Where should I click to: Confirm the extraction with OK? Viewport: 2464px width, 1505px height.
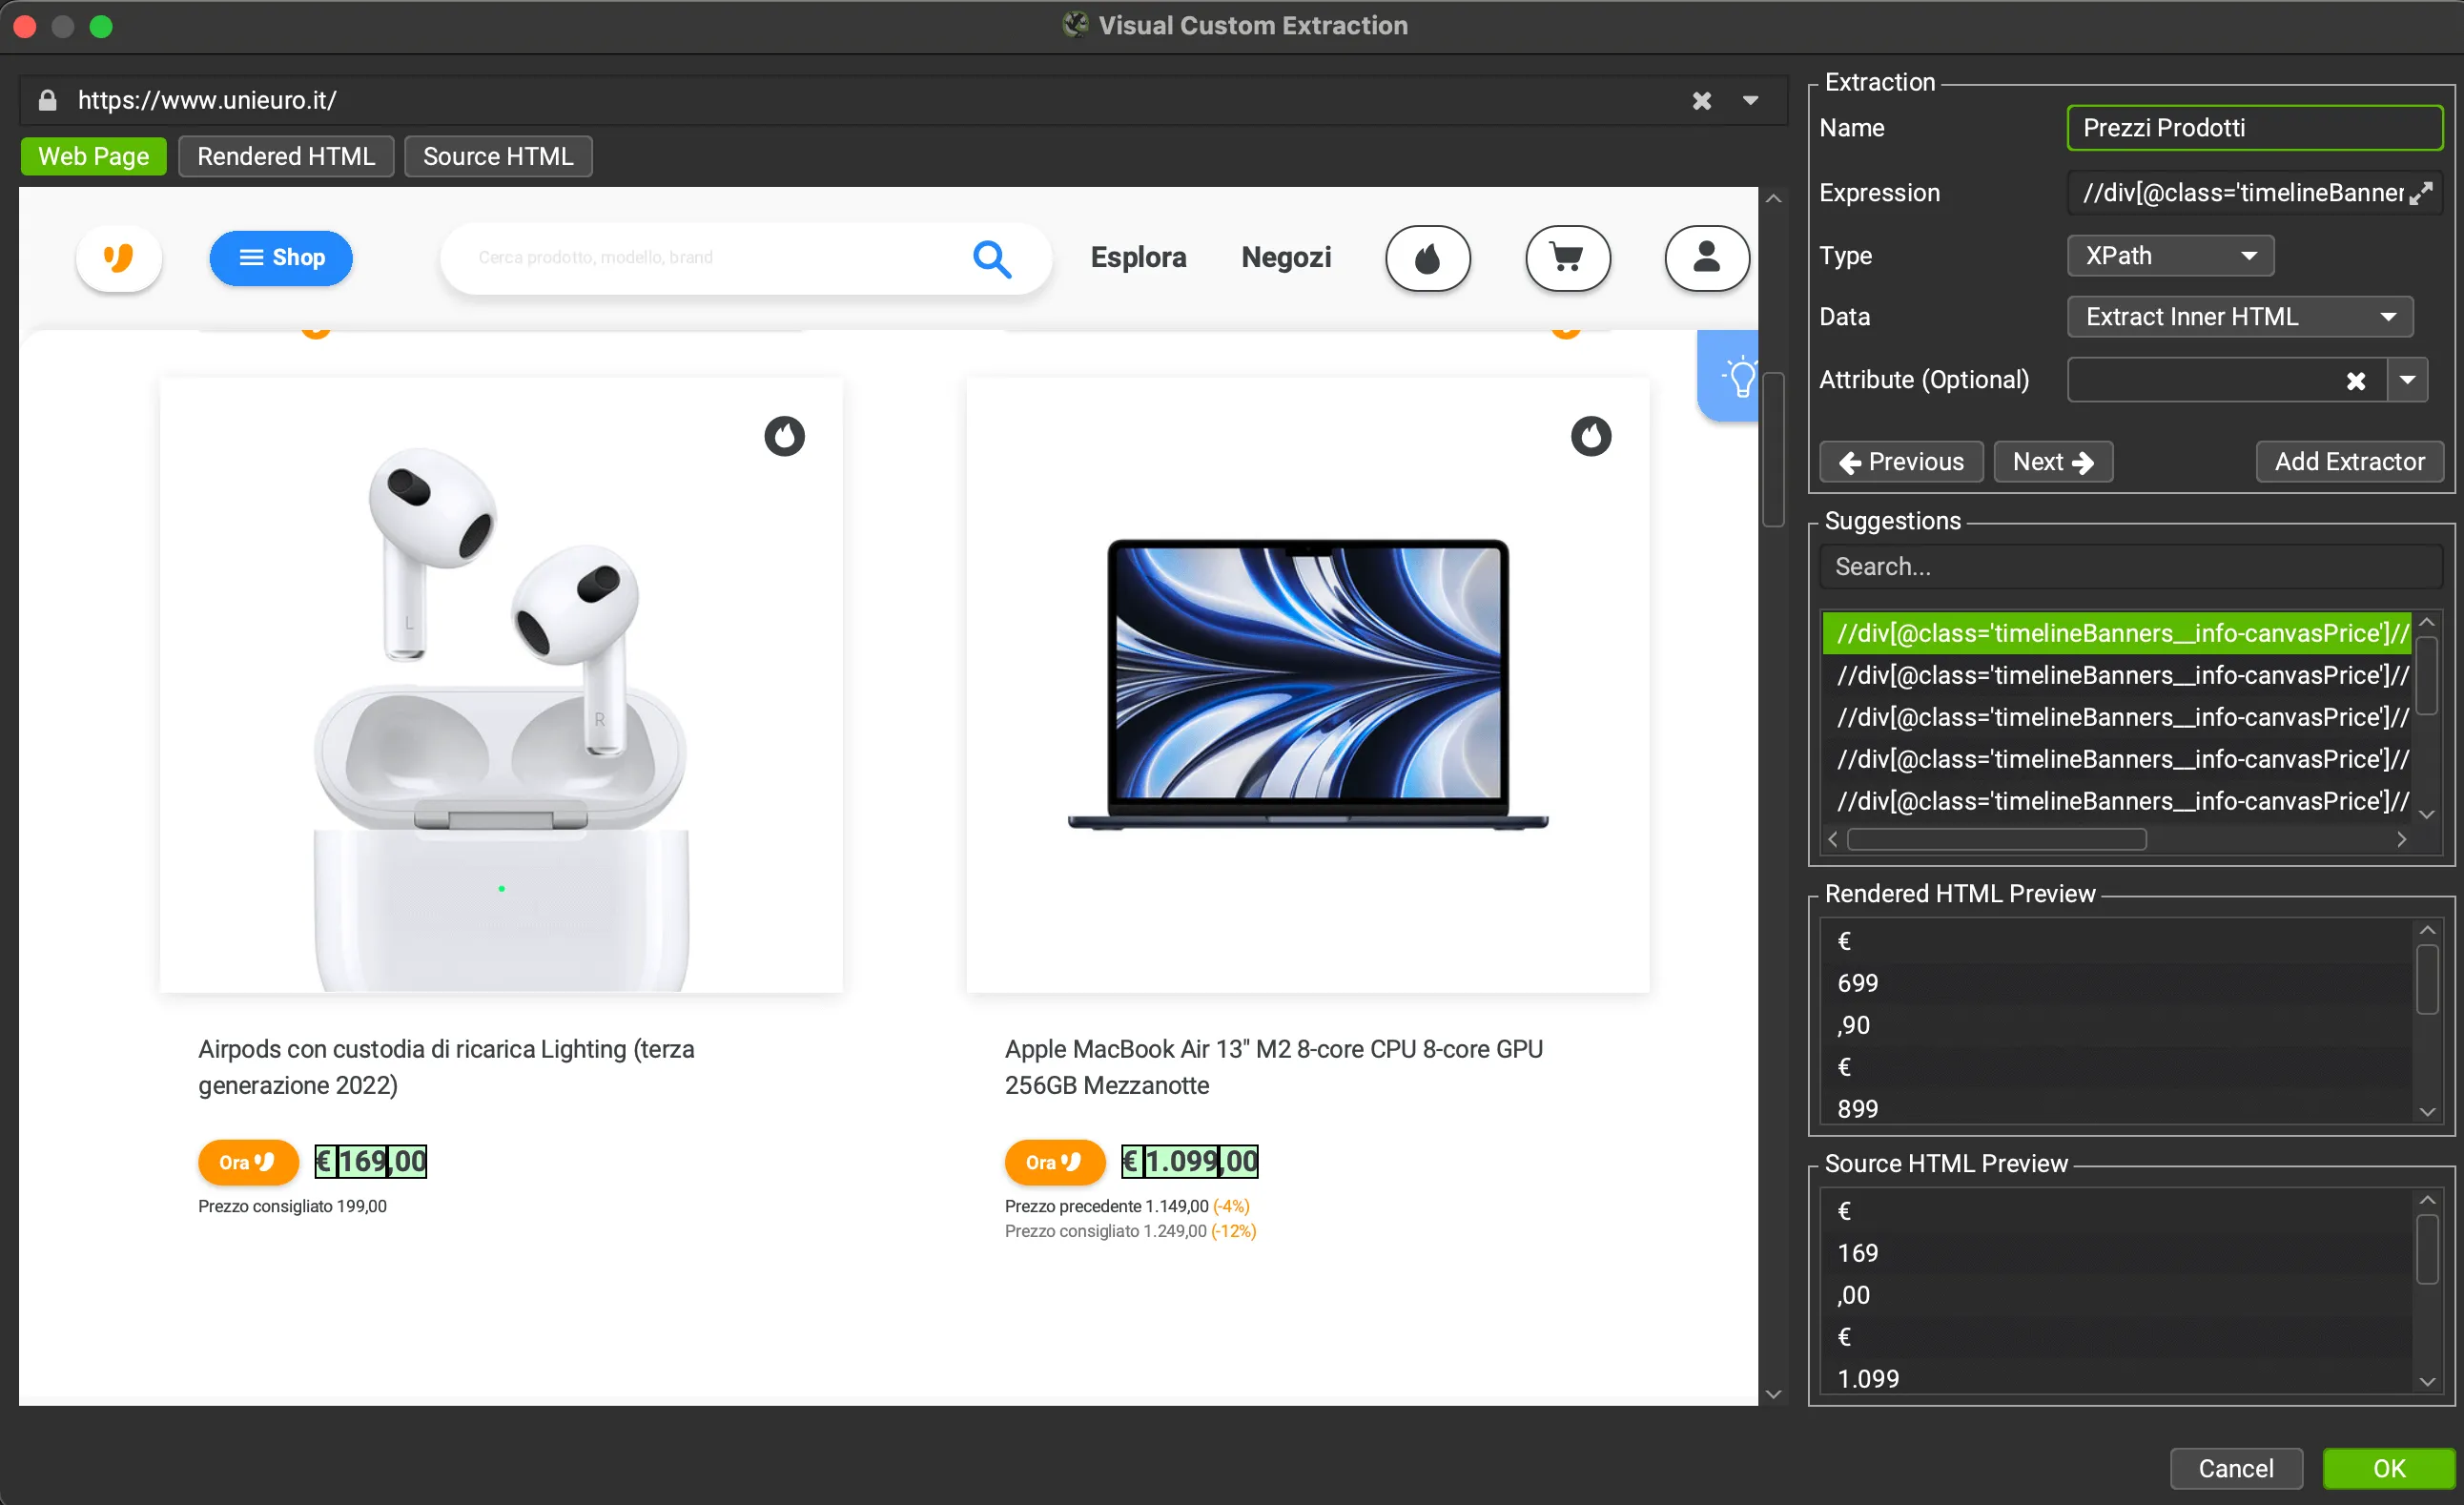2388,1468
